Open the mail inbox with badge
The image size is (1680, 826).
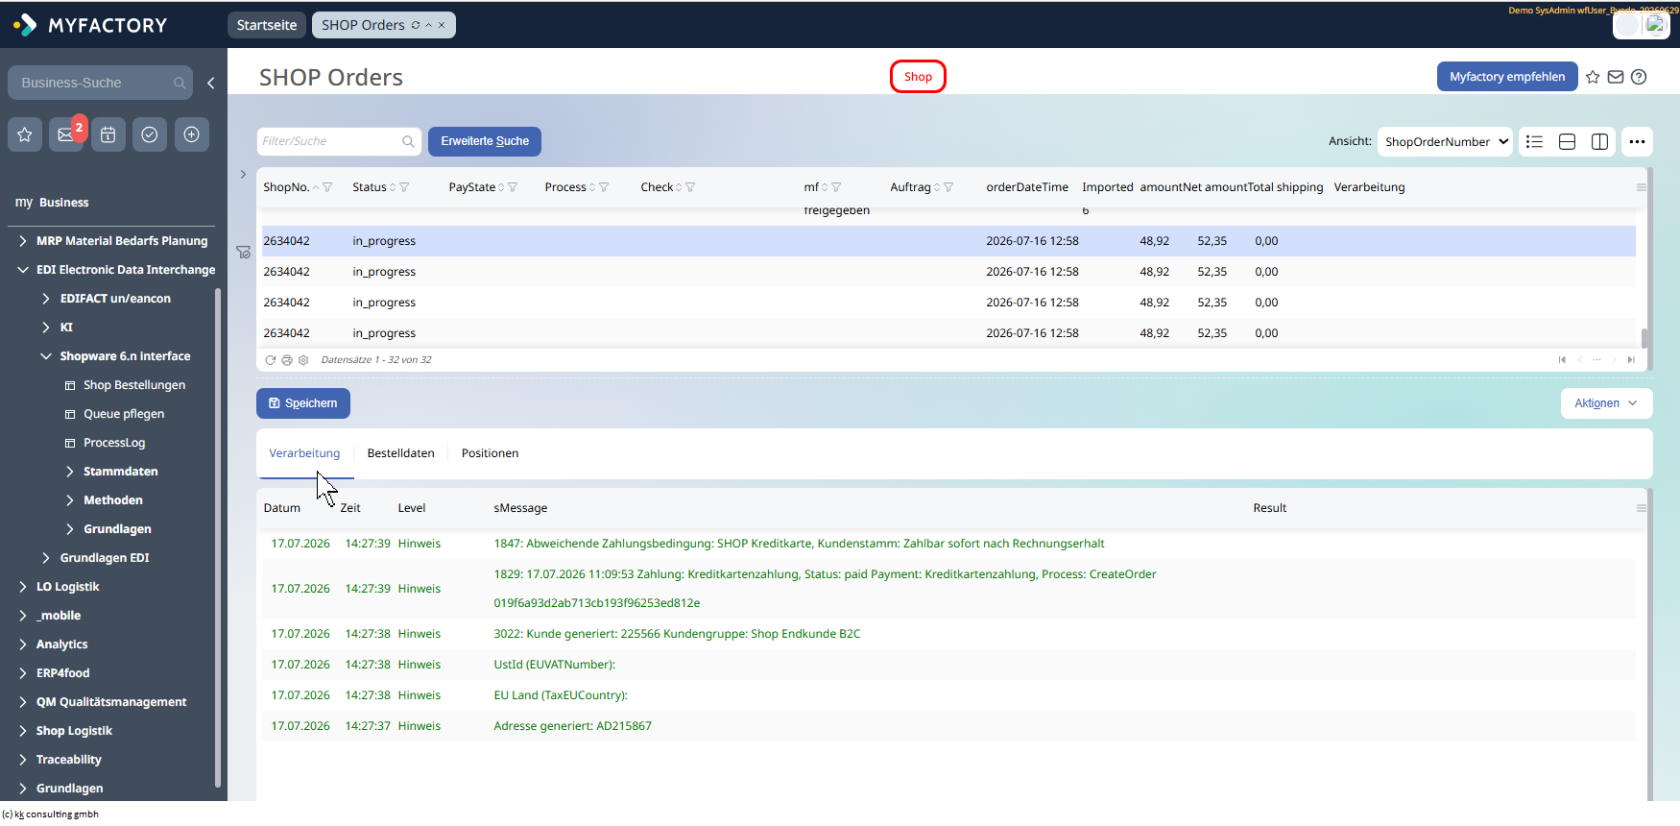[x=66, y=134]
